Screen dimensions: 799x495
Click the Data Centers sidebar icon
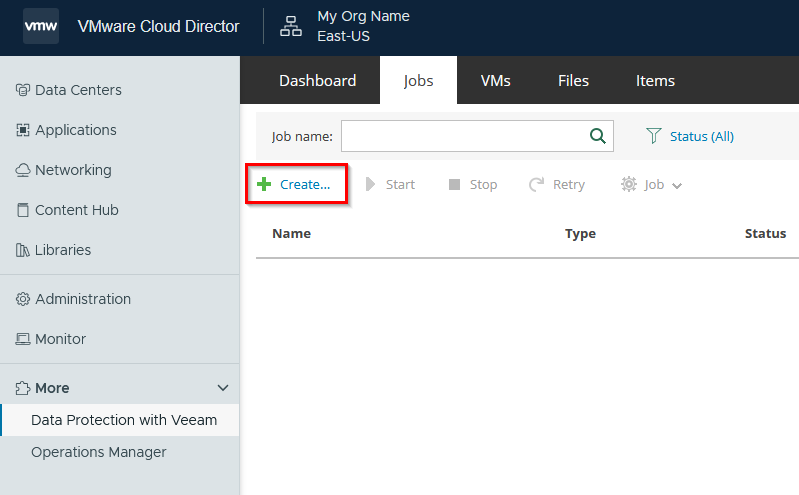click(22, 90)
